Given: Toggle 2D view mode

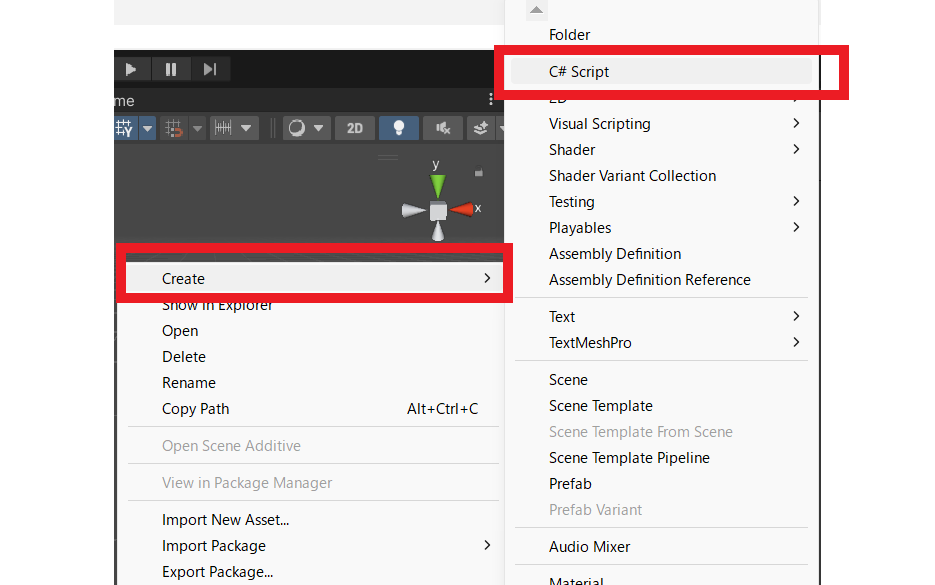Looking at the screenshot, I should pos(355,128).
